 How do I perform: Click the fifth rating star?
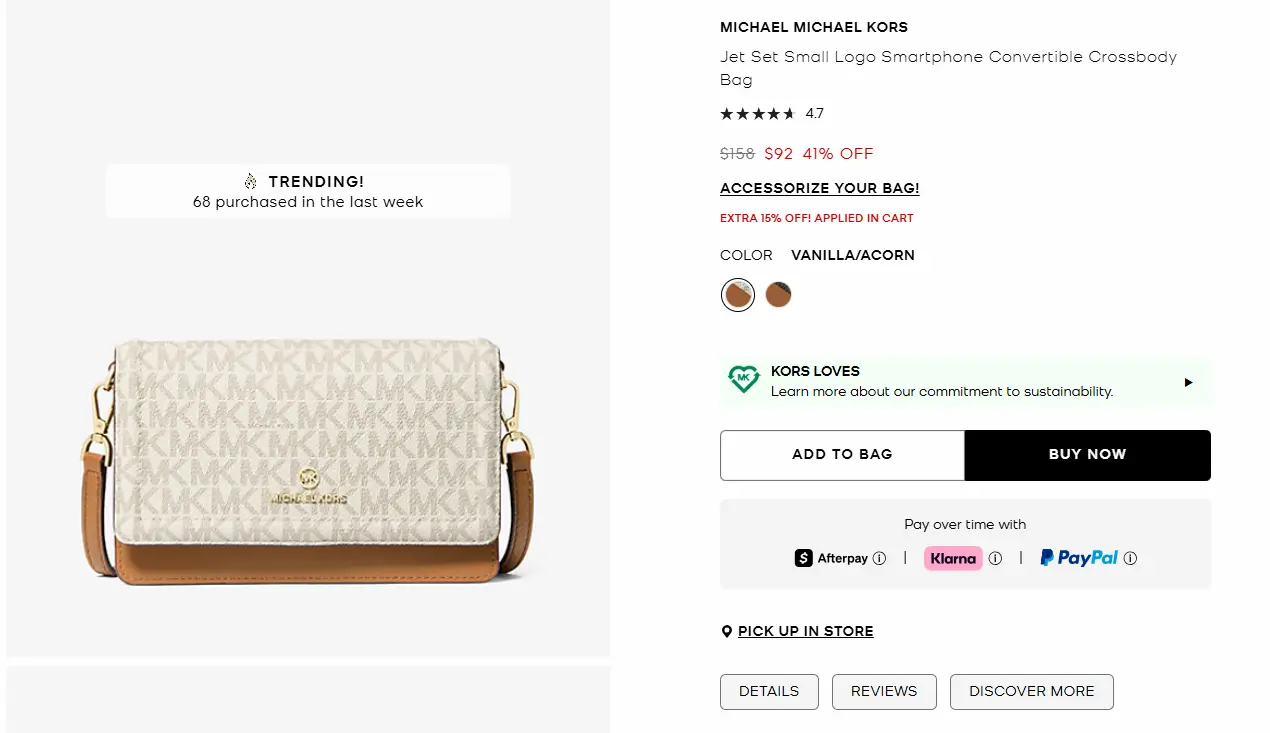[x=787, y=113]
